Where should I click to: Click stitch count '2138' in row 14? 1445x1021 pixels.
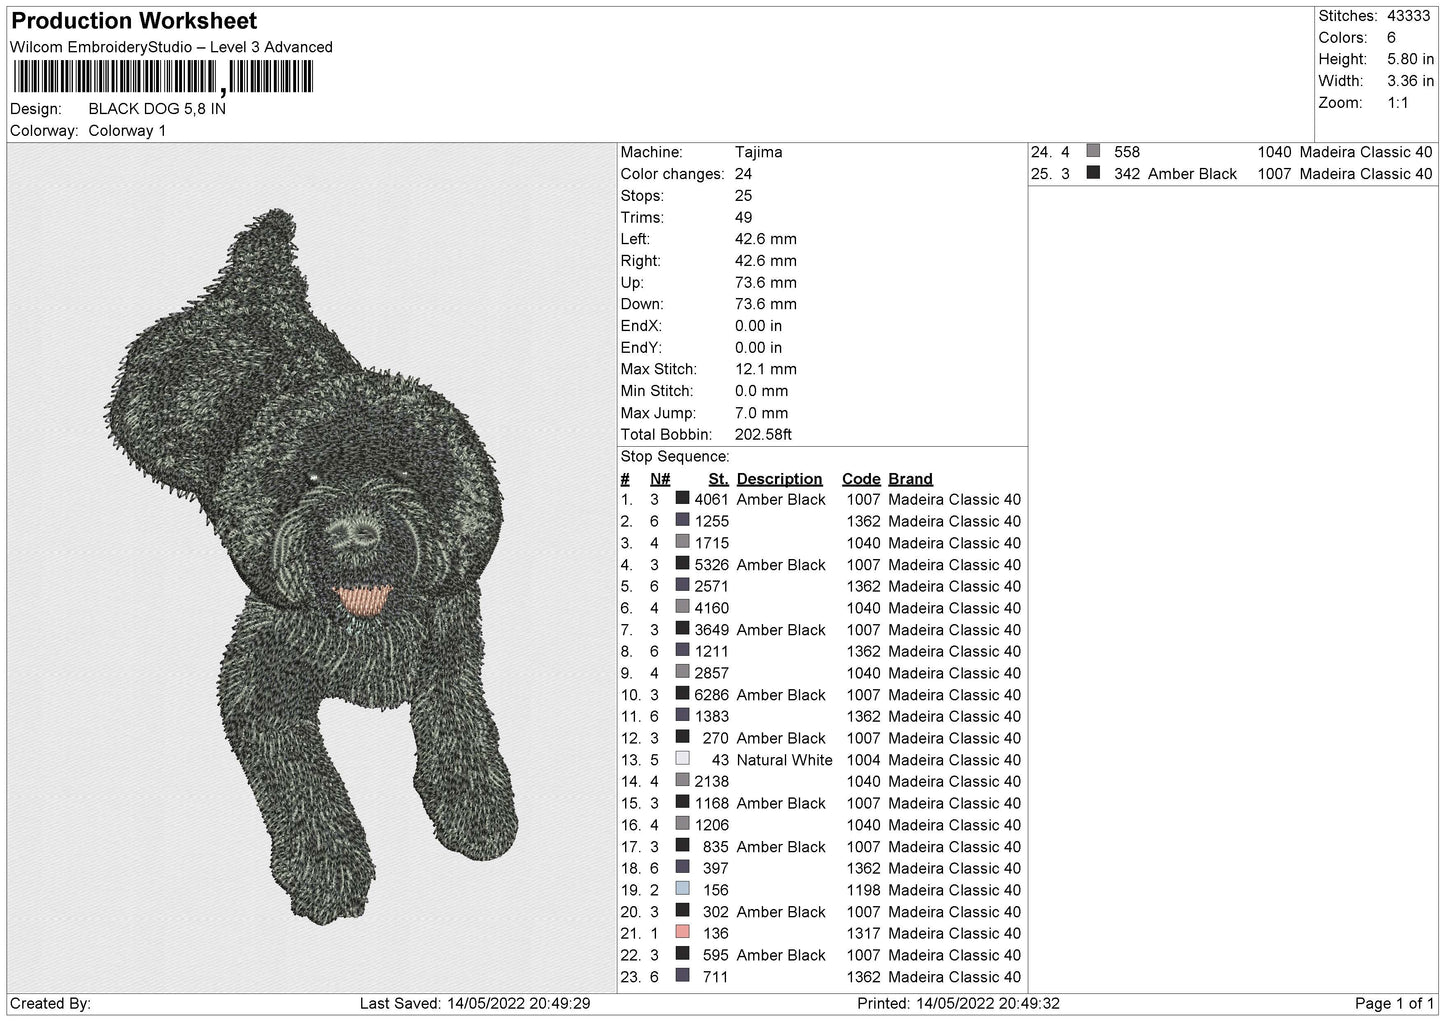(x=711, y=781)
